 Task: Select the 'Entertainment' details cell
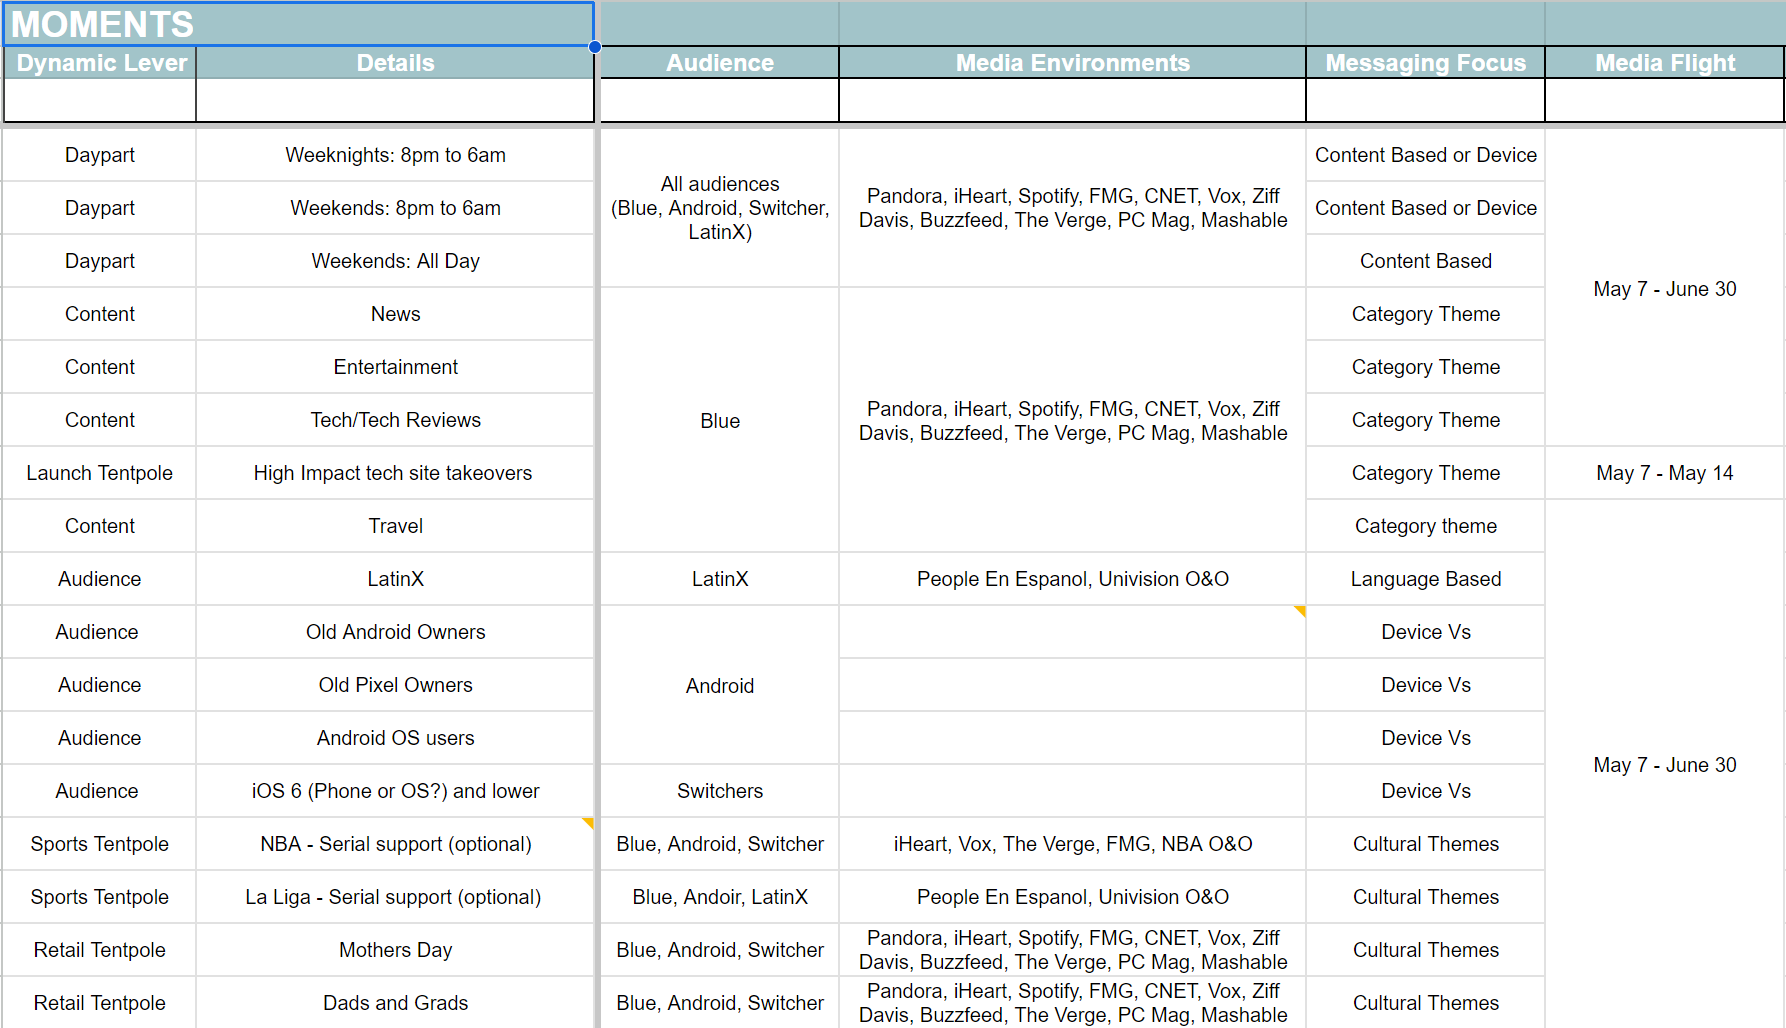[x=395, y=367]
